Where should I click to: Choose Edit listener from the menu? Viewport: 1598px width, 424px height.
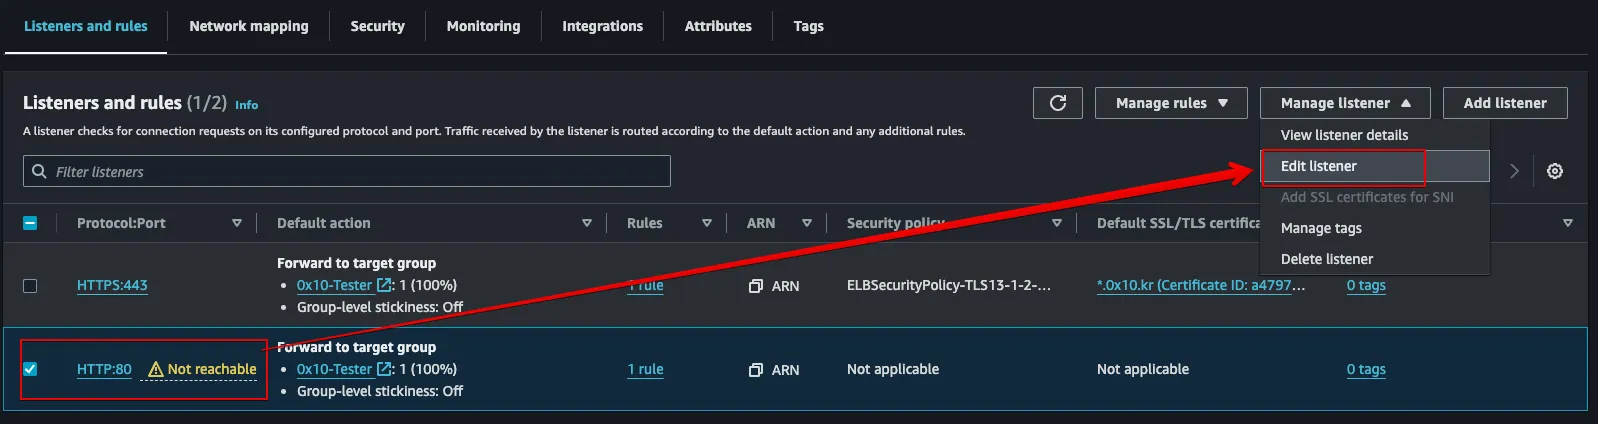1319,166
